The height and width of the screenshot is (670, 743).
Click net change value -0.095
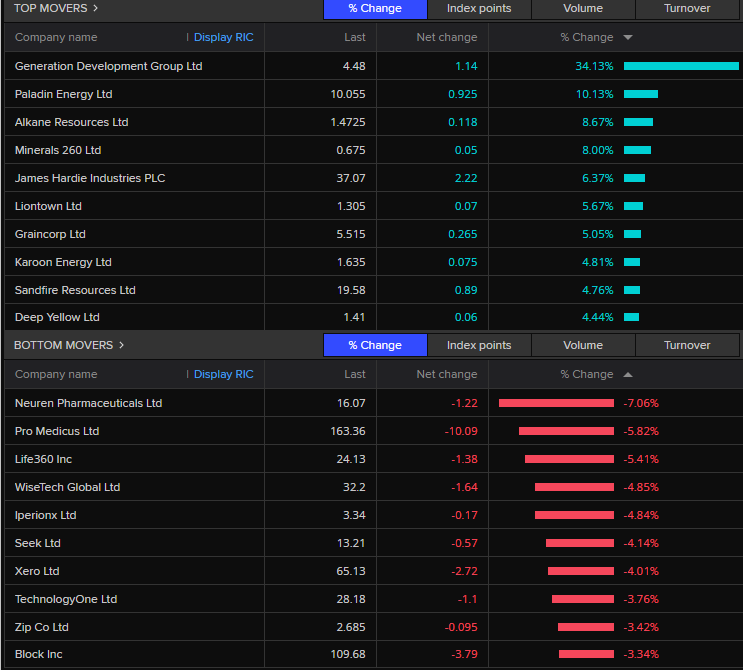(461, 627)
